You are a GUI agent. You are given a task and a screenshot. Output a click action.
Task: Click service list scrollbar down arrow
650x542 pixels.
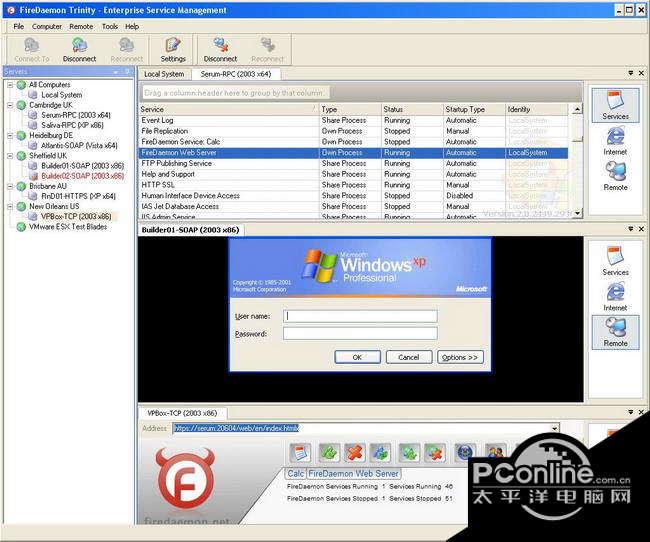[x=577, y=214]
